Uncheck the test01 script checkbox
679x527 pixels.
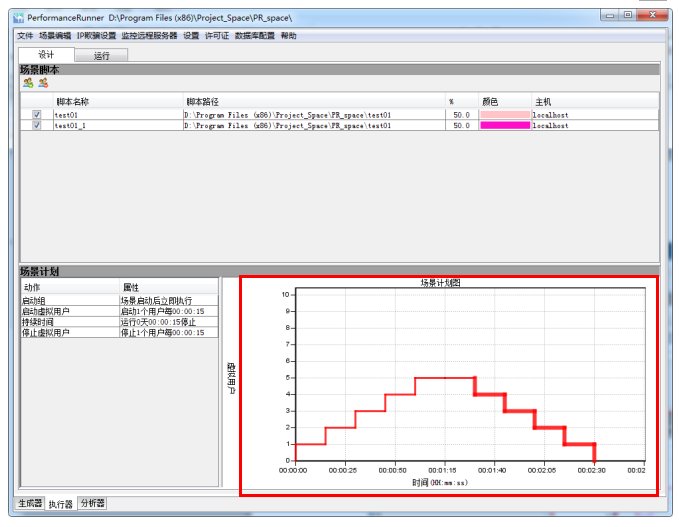click(37, 115)
